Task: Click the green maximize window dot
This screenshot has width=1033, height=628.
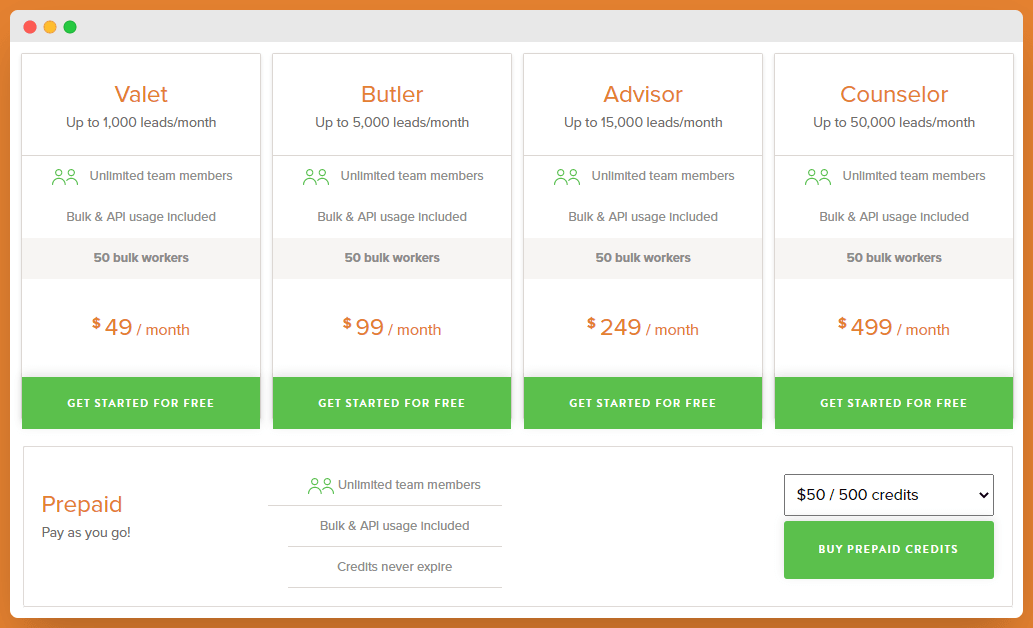Action: point(70,27)
